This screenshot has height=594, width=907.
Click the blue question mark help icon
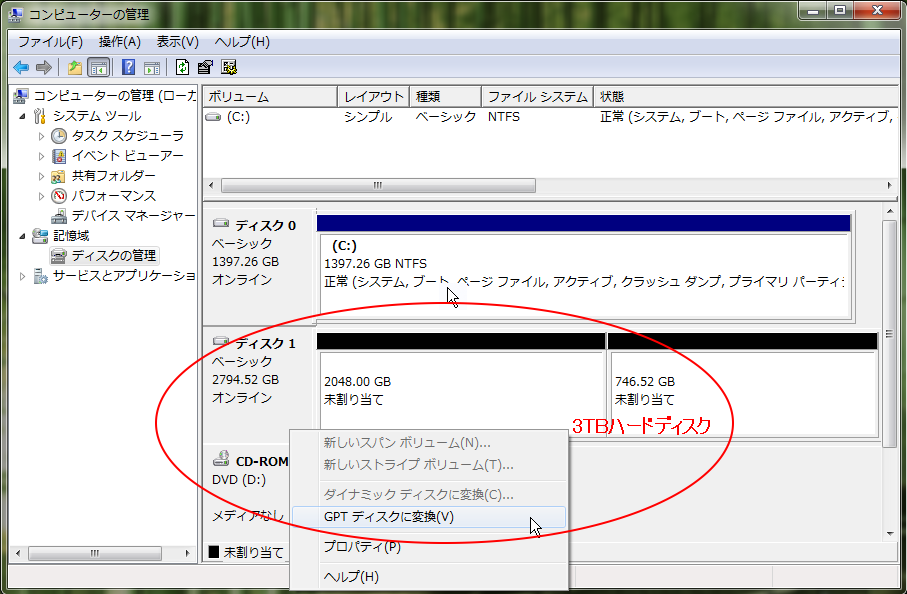coord(128,67)
